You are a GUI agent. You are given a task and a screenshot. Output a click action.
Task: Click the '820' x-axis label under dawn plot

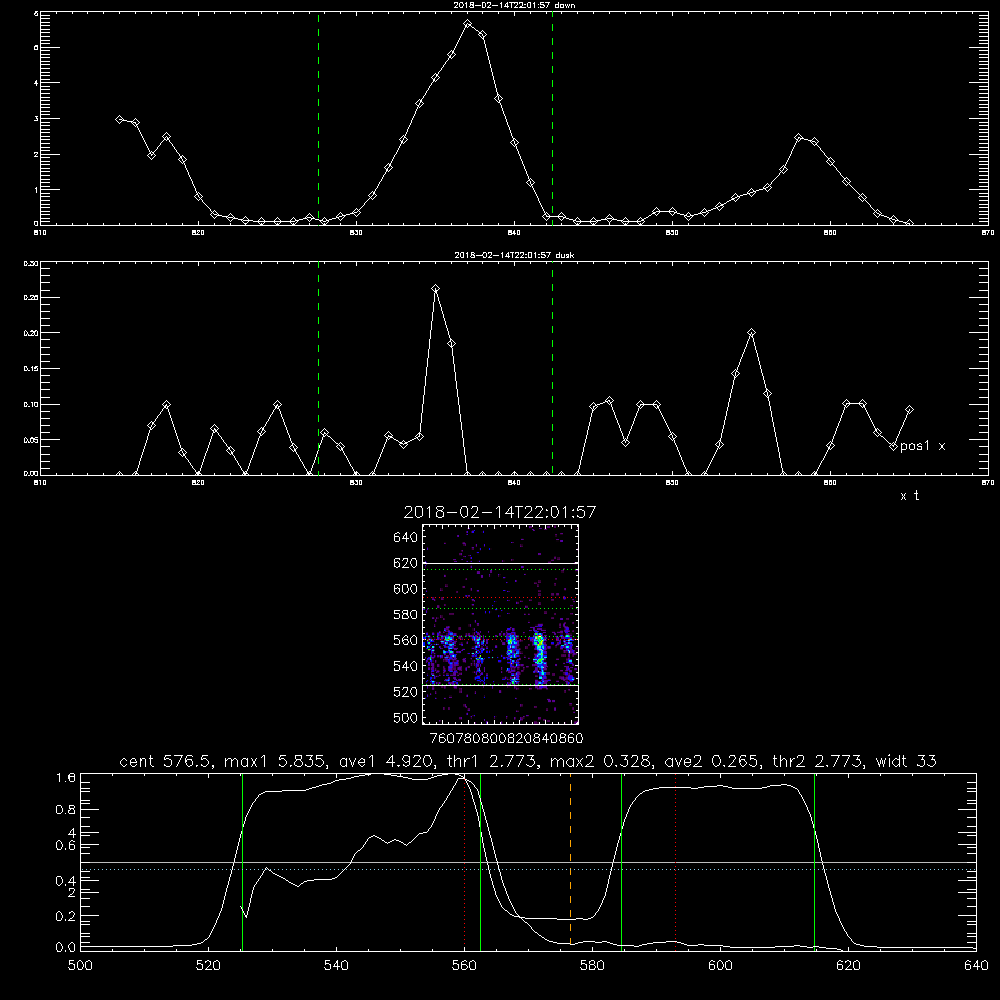(x=198, y=233)
